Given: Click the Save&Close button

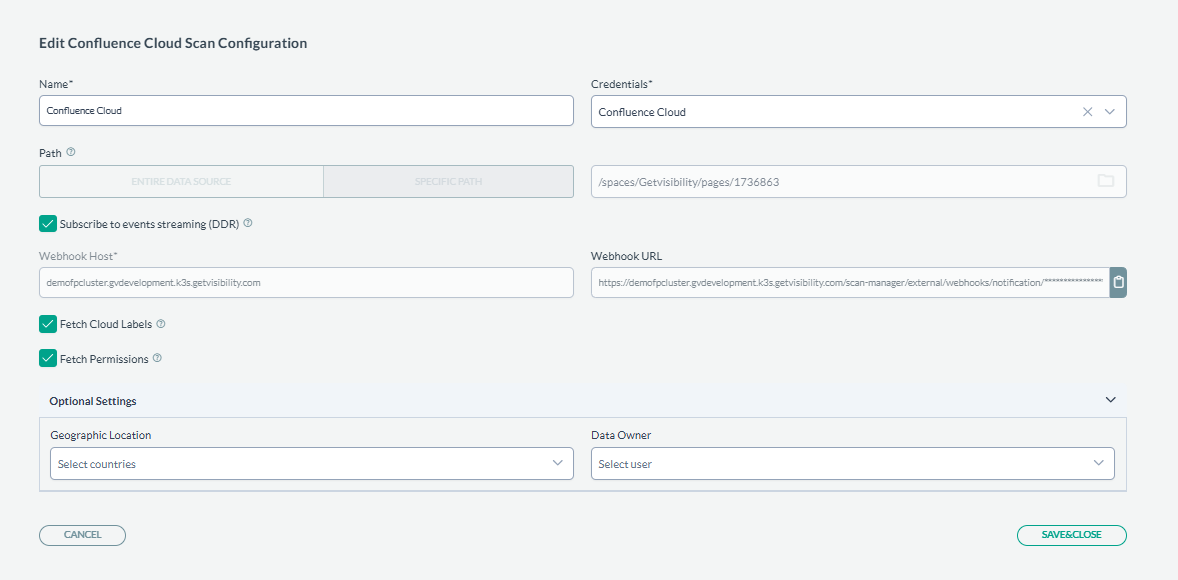Looking at the screenshot, I should pyautogui.click(x=1071, y=535).
